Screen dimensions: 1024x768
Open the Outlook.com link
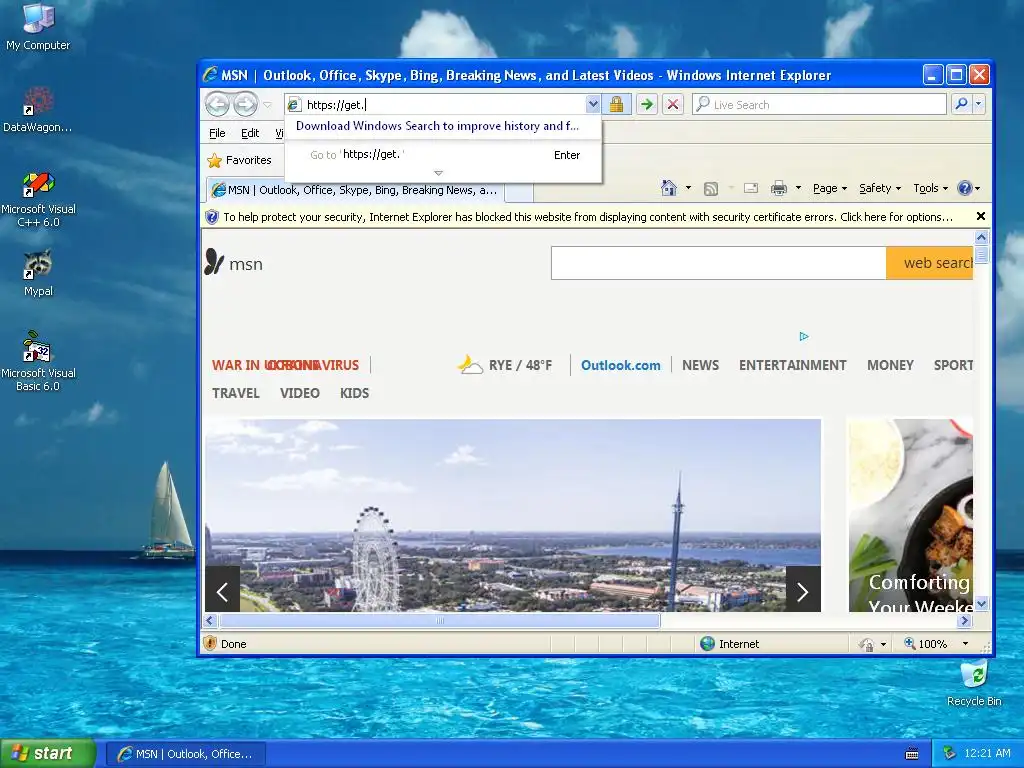(x=620, y=365)
